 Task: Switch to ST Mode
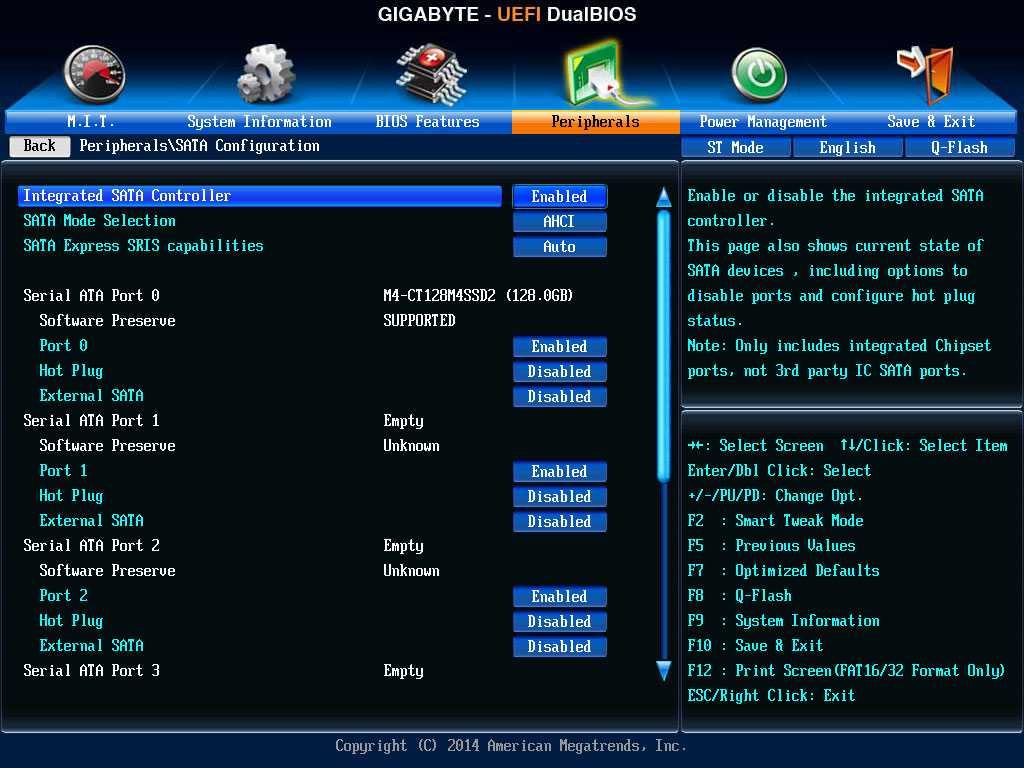(x=735, y=148)
